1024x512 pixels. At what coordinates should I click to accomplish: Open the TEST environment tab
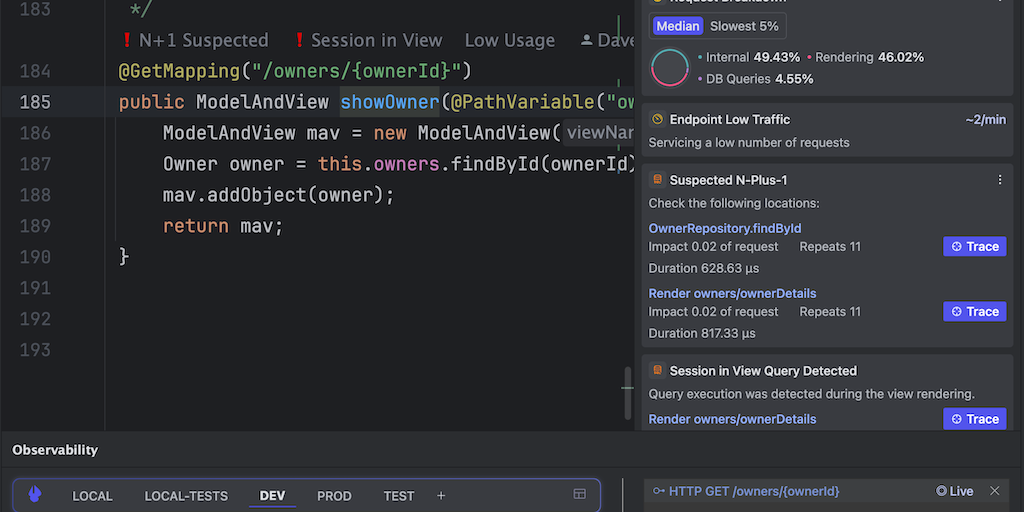pos(398,496)
